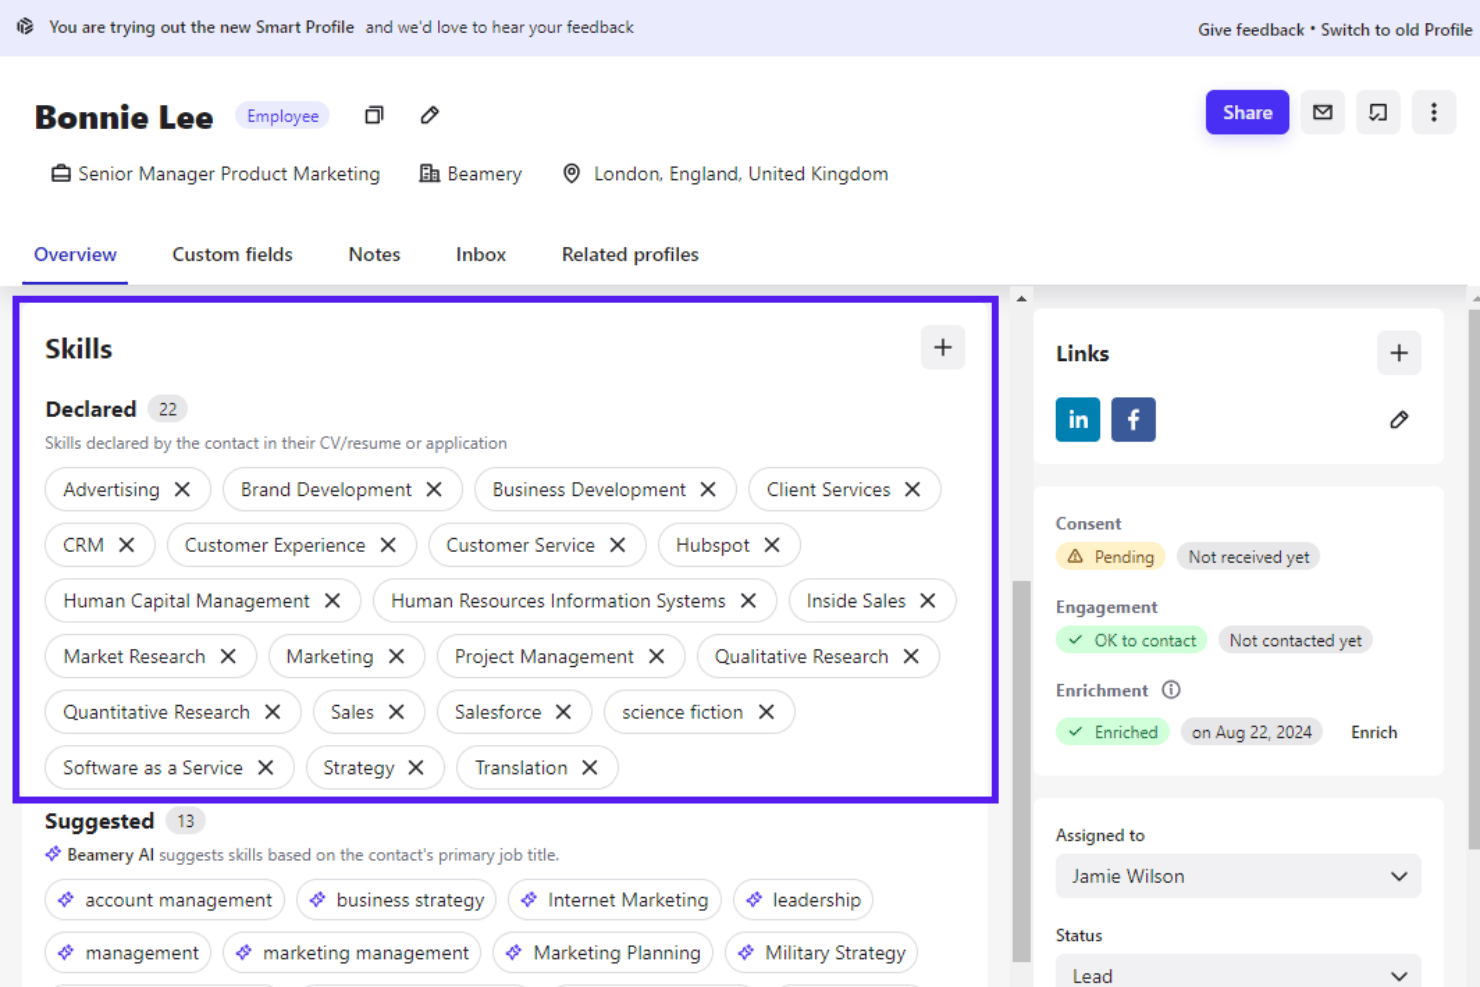Remove the Sales skill
The image size is (1480, 987).
point(396,711)
